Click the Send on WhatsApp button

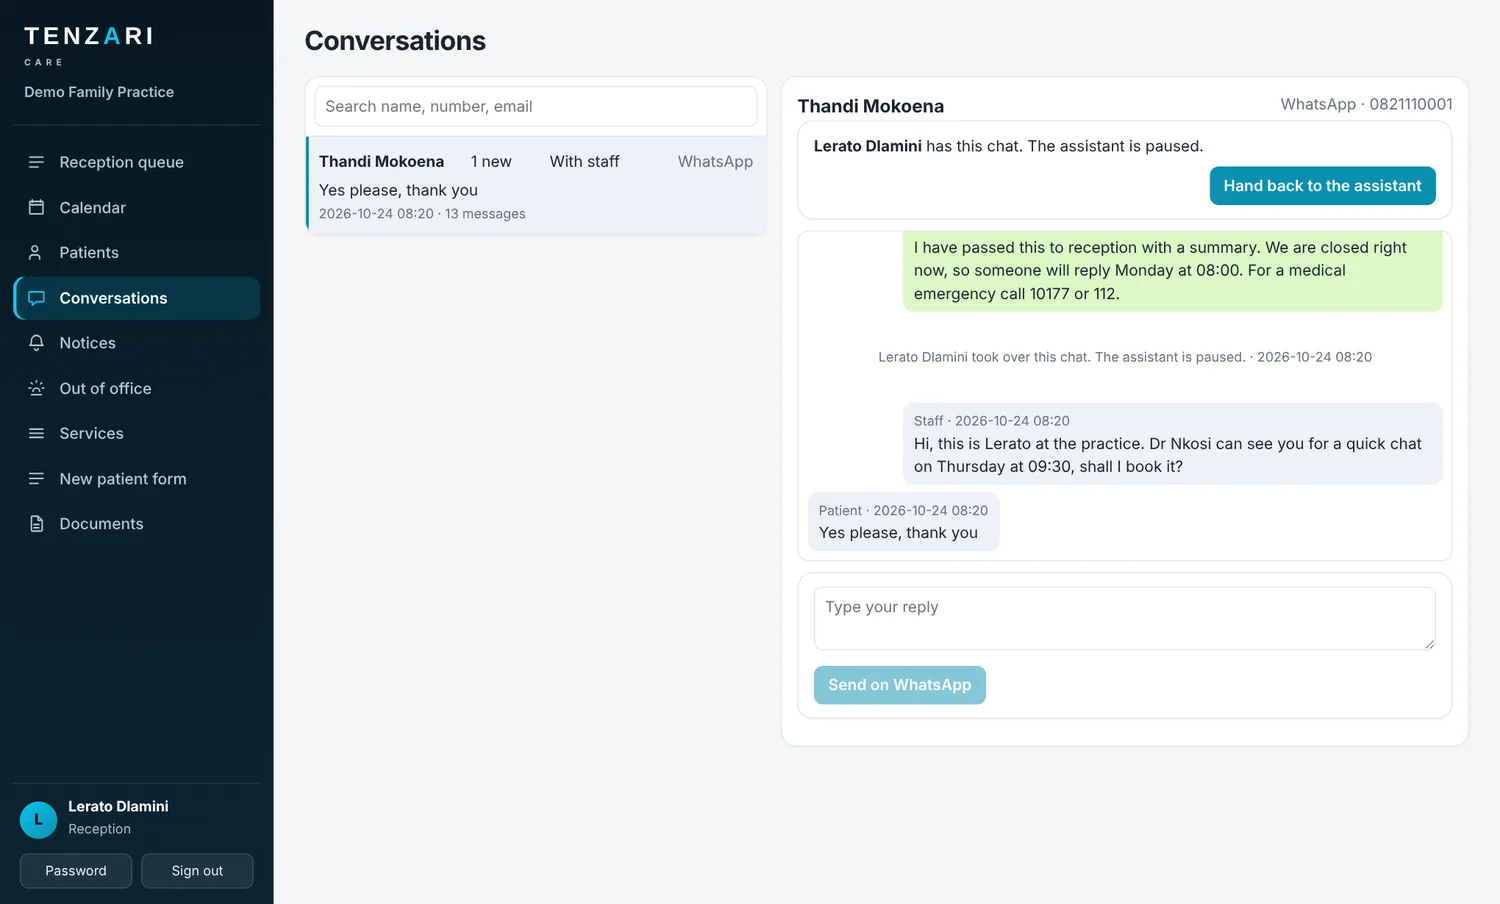[899, 685]
